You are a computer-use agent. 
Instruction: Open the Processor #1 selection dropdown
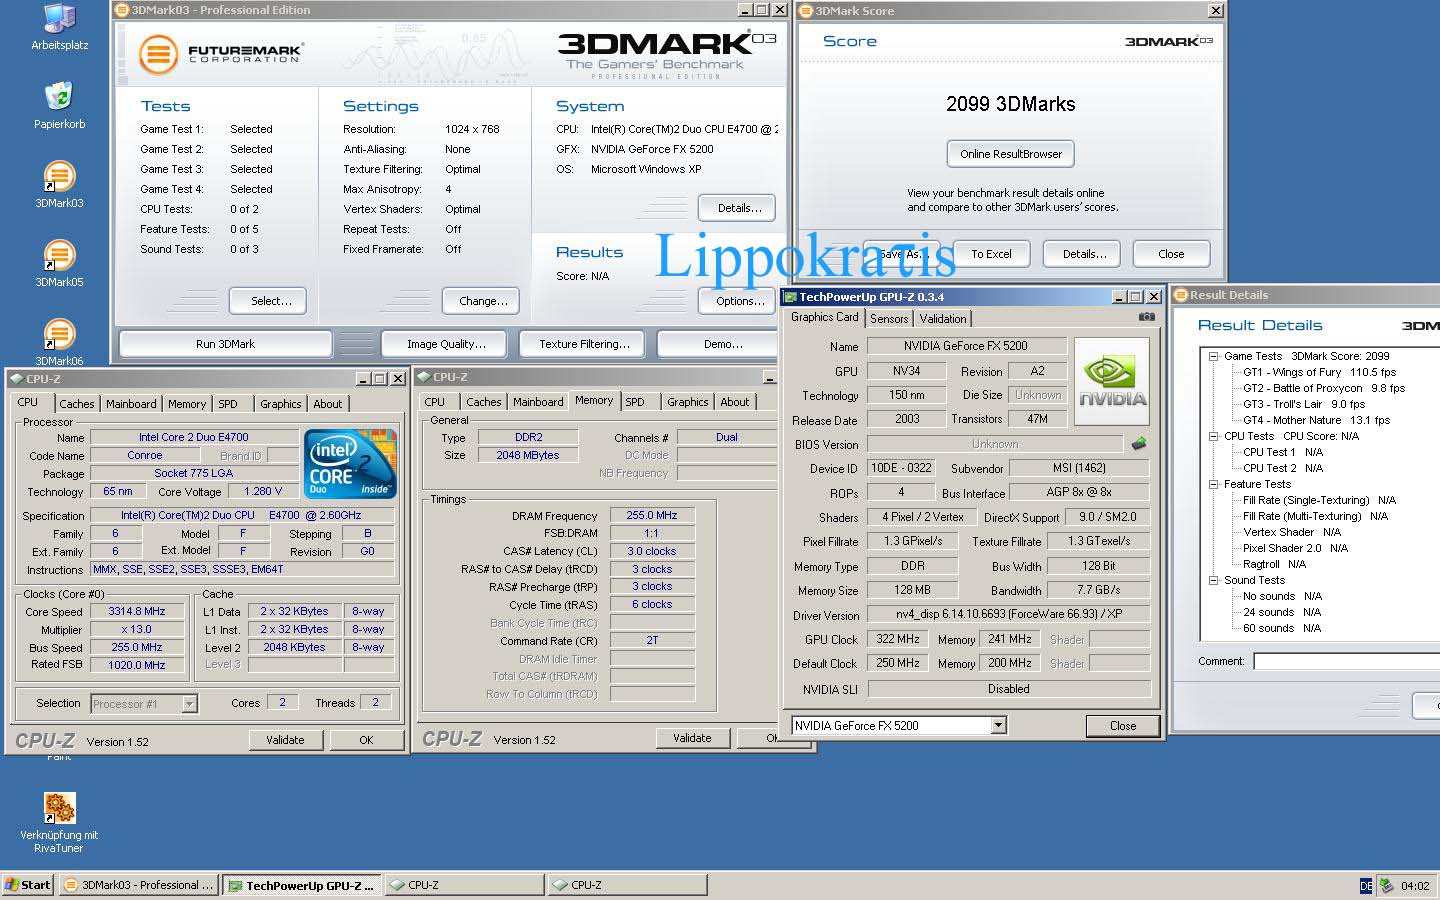pyautogui.click(x=189, y=704)
